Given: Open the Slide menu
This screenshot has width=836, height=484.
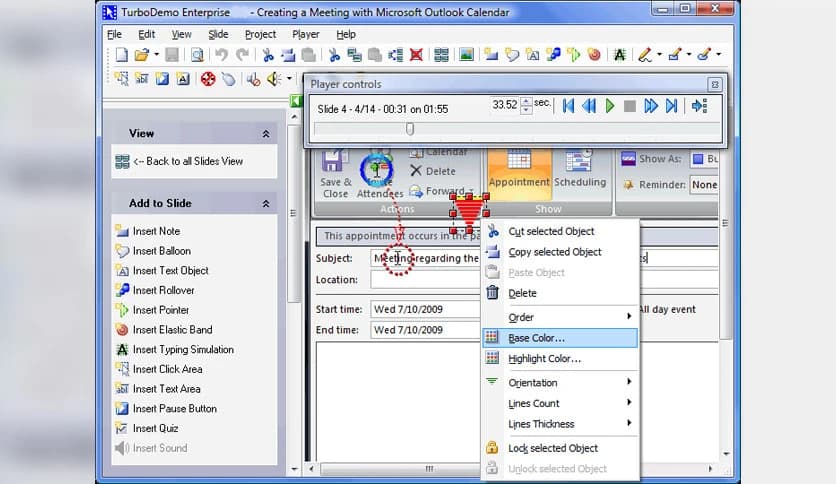Looking at the screenshot, I should coord(218,34).
